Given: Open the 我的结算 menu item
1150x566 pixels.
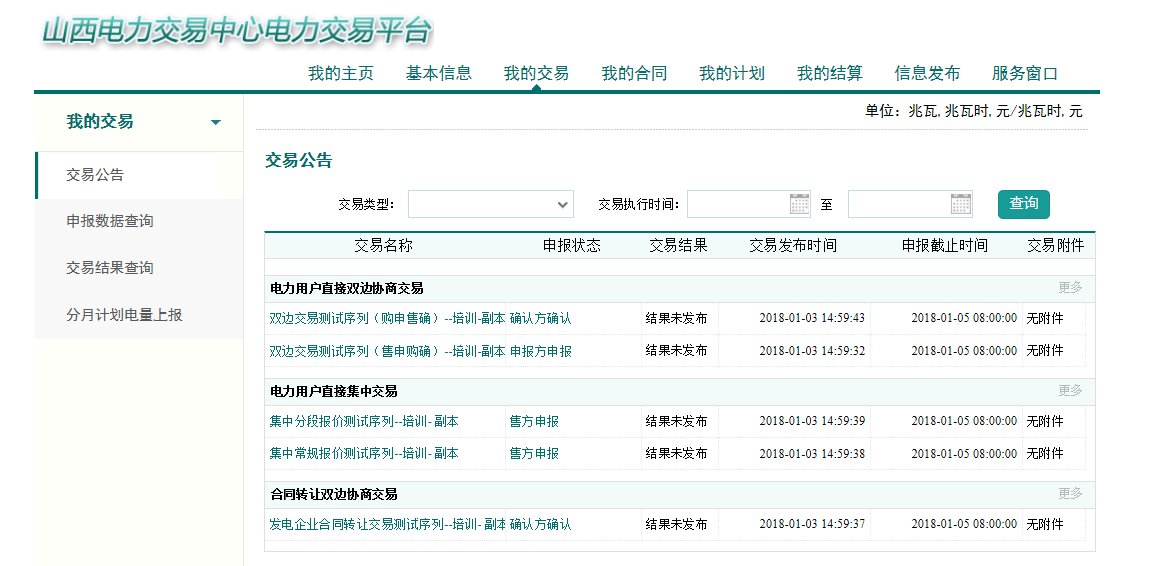Looking at the screenshot, I should click(x=829, y=73).
